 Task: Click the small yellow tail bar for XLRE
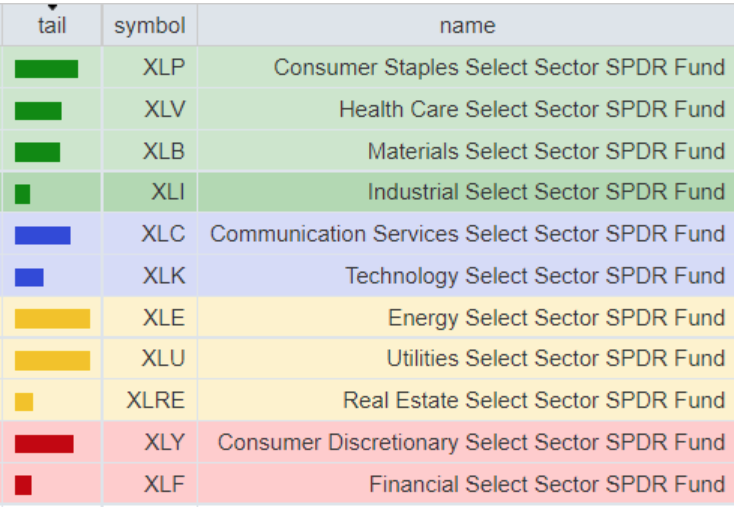(x=24, y=401)
